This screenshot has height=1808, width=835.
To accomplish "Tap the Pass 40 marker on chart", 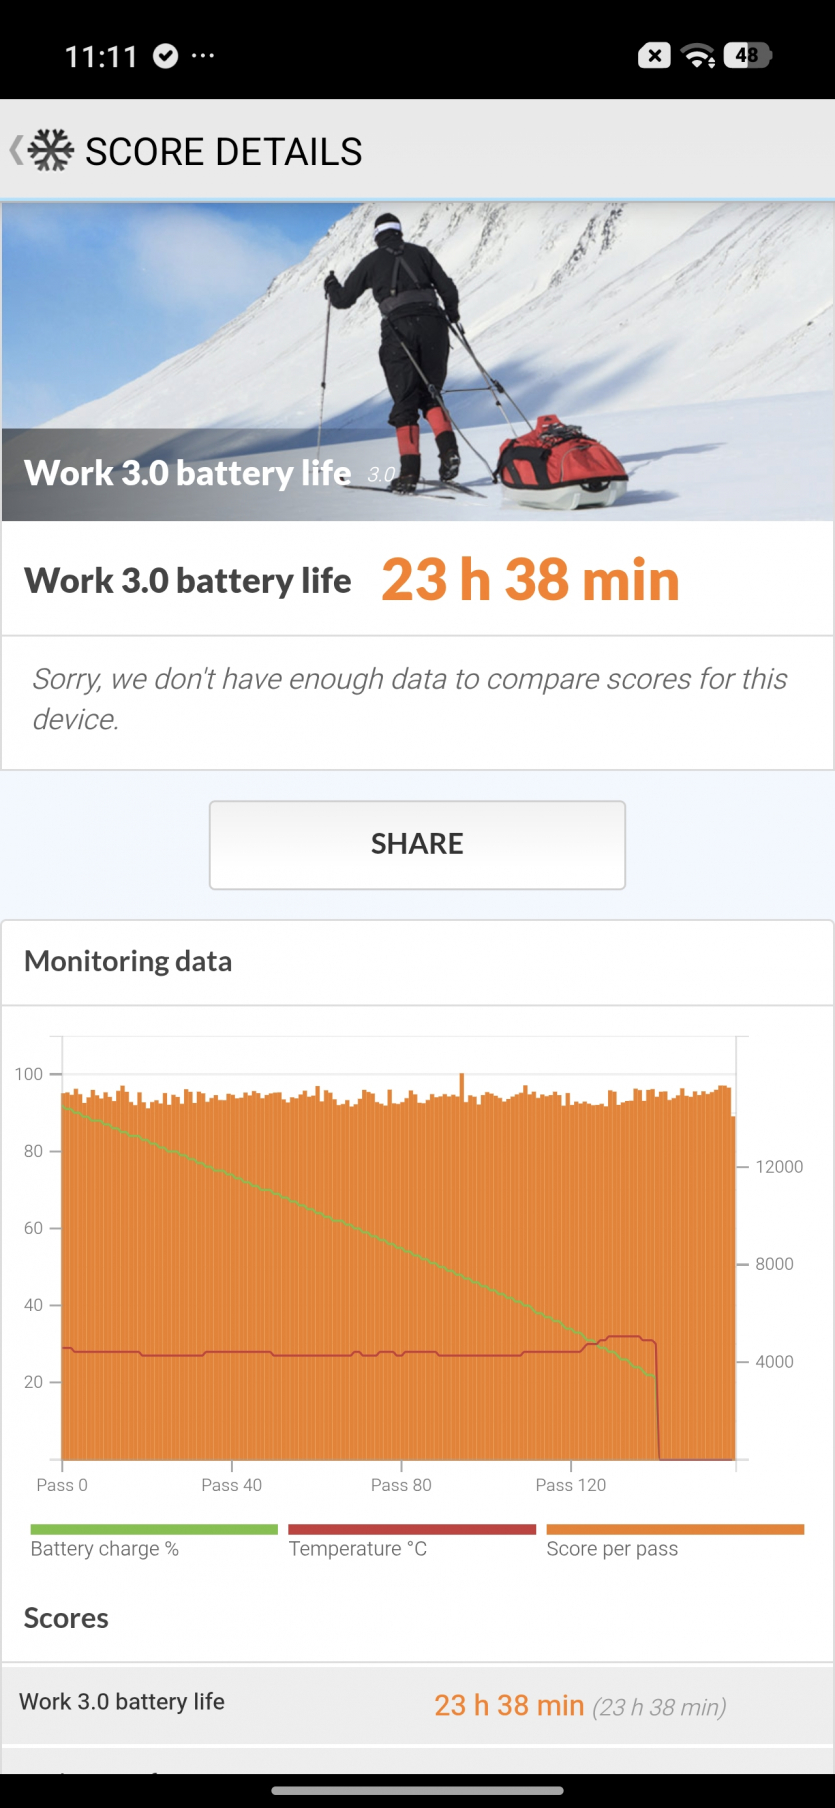I will point(231,1485).
